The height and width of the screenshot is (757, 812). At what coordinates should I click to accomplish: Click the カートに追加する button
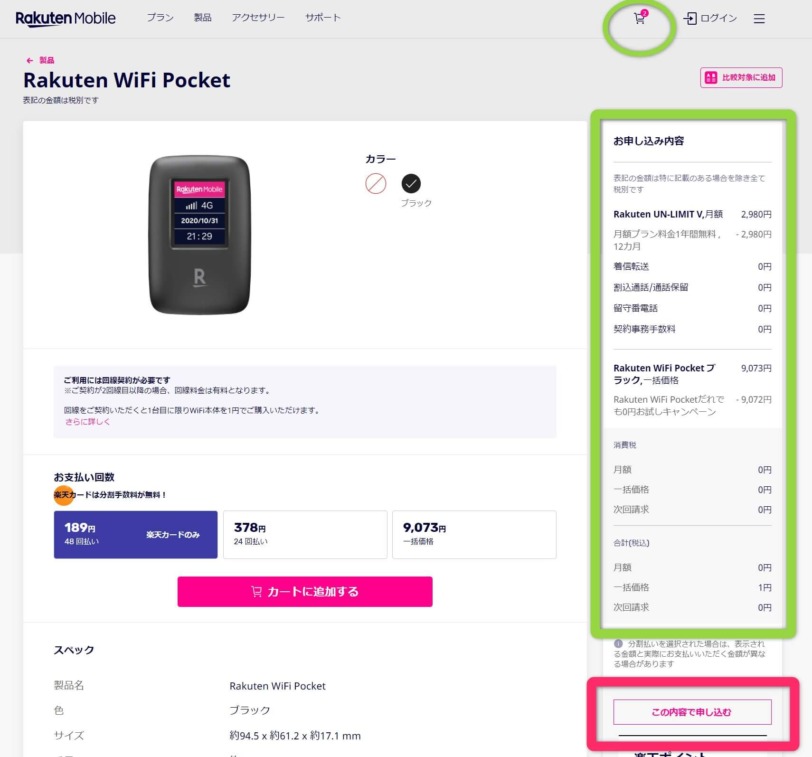tap(305, 591)
